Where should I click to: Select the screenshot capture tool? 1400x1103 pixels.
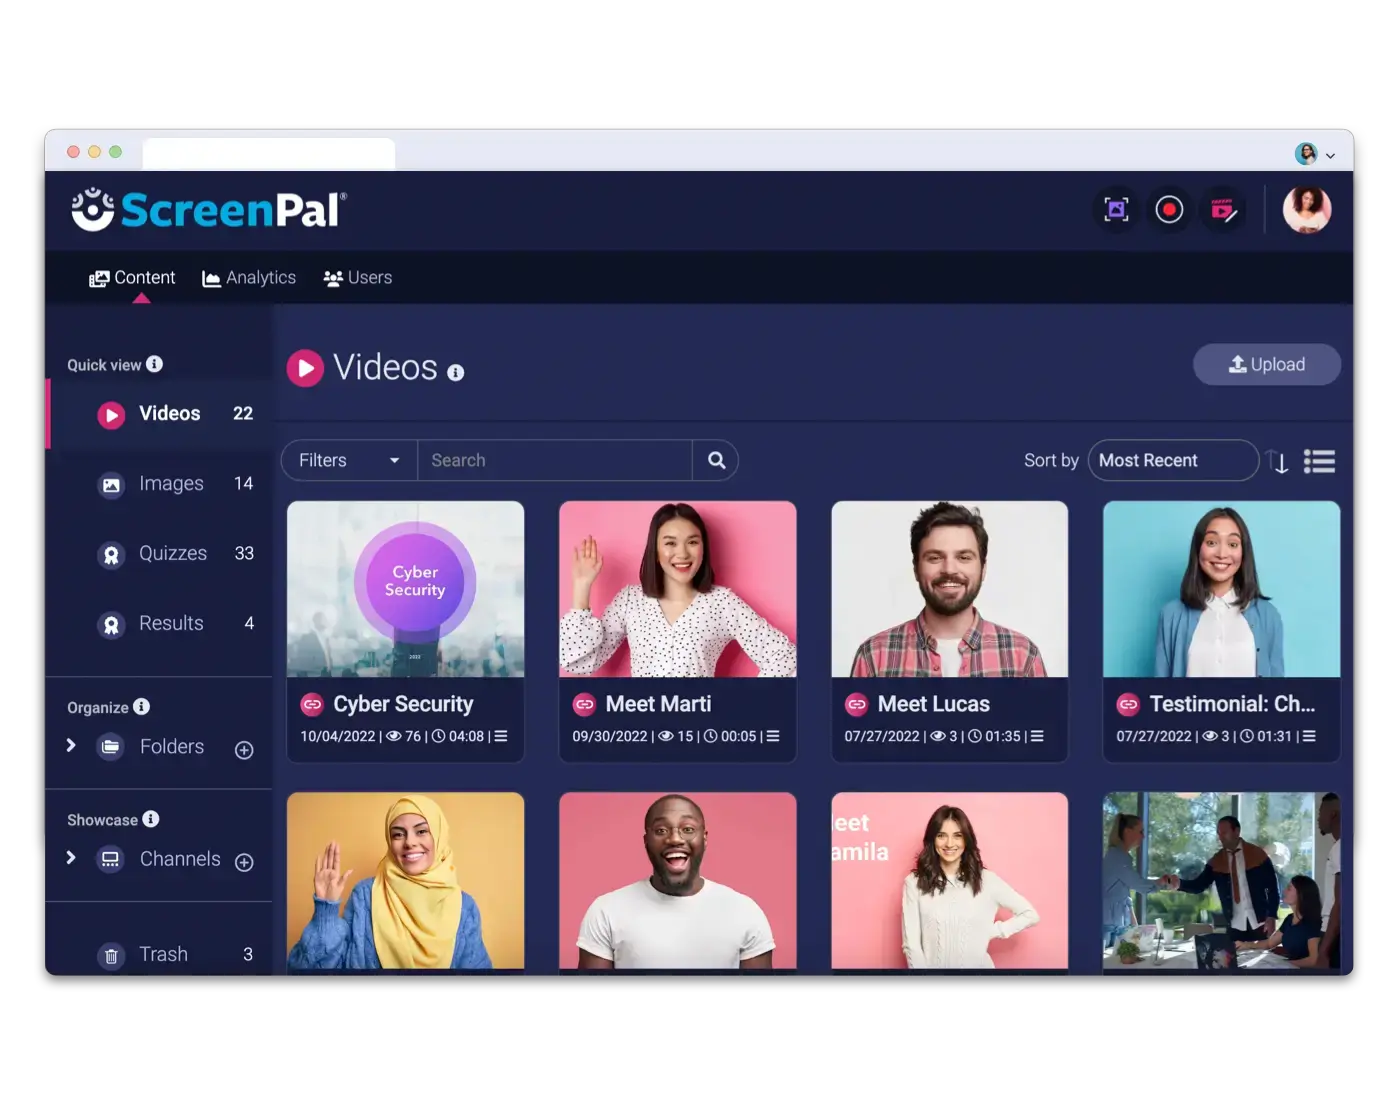(1116, 209)
